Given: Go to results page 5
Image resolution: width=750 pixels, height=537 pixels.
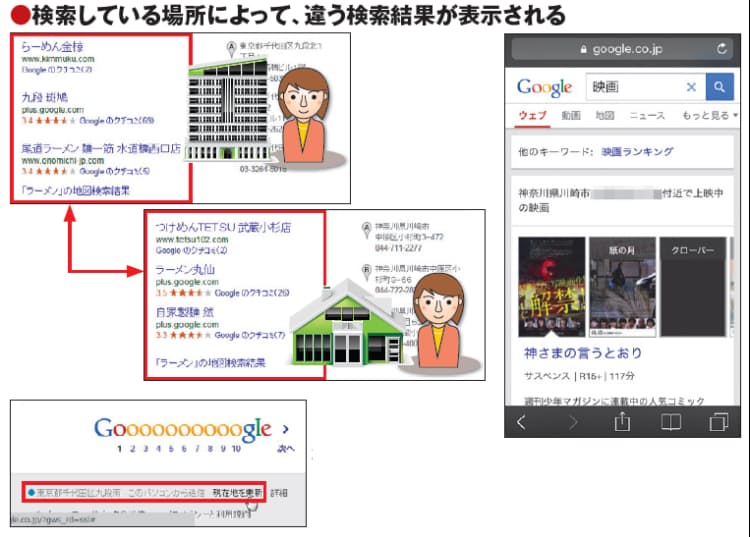Looking at the screenshot, I should coord(171,449).
